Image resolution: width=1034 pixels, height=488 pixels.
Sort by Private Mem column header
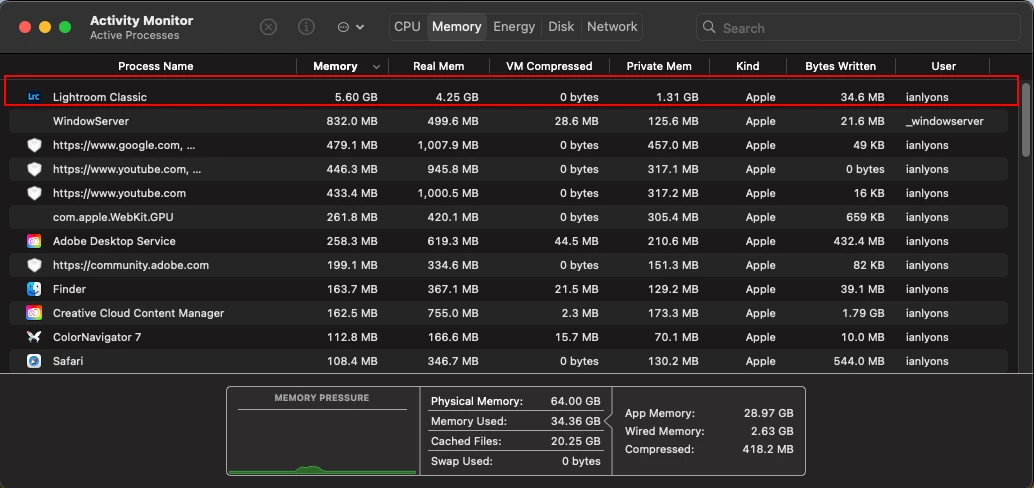point(659,66)
